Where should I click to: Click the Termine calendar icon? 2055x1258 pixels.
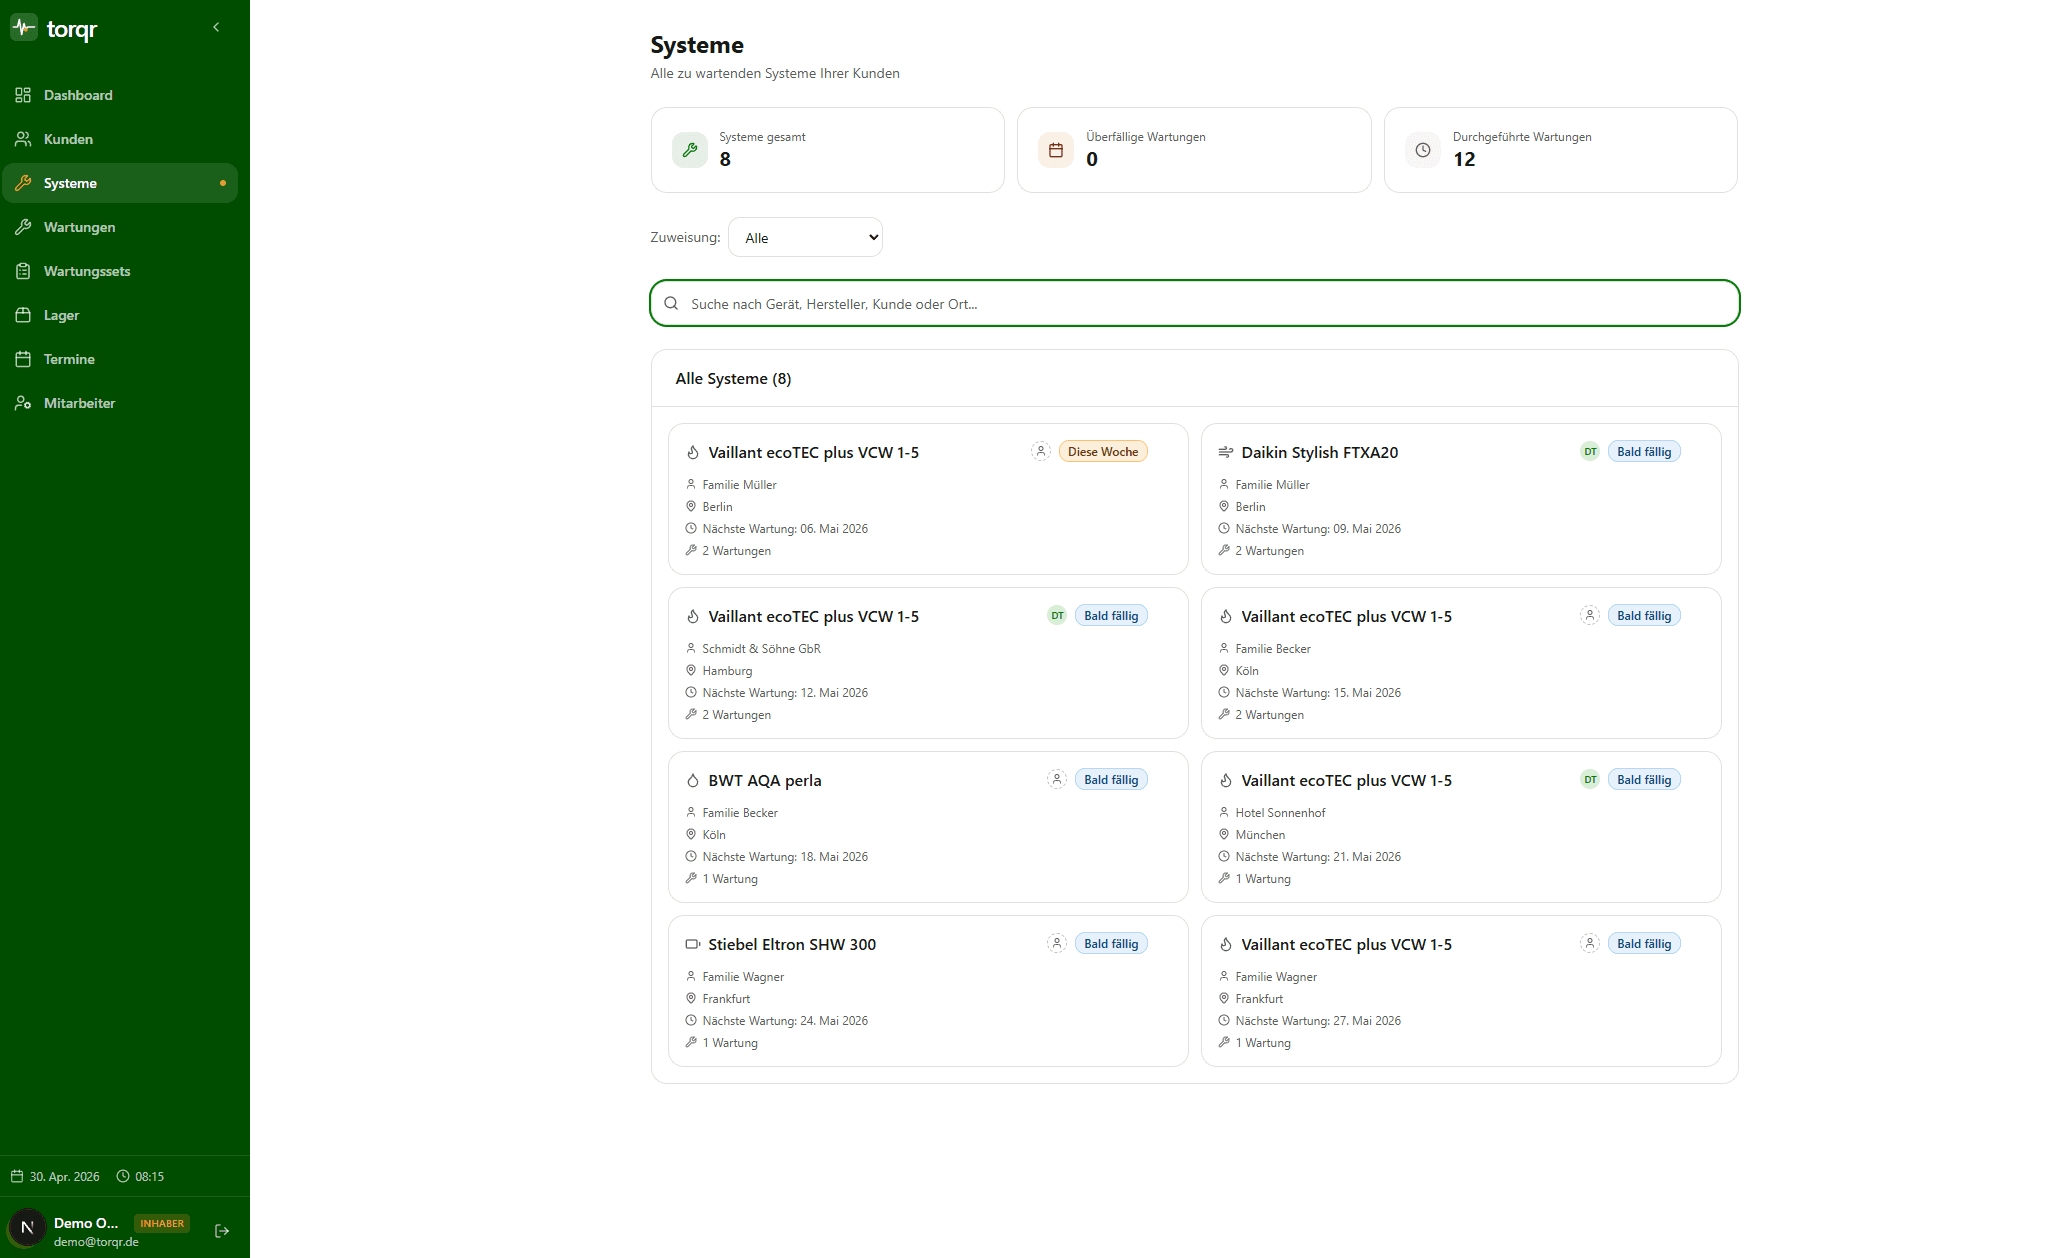coord(23,359)
